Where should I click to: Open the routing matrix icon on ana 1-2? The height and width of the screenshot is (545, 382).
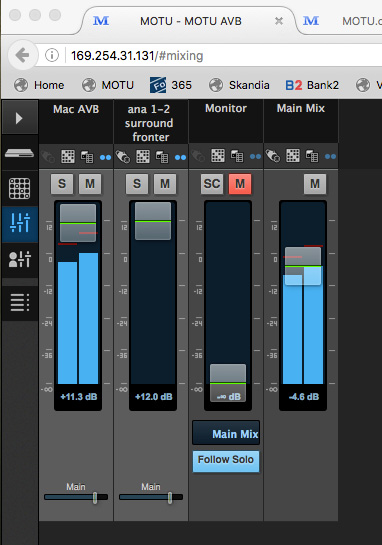pos(143,157)
